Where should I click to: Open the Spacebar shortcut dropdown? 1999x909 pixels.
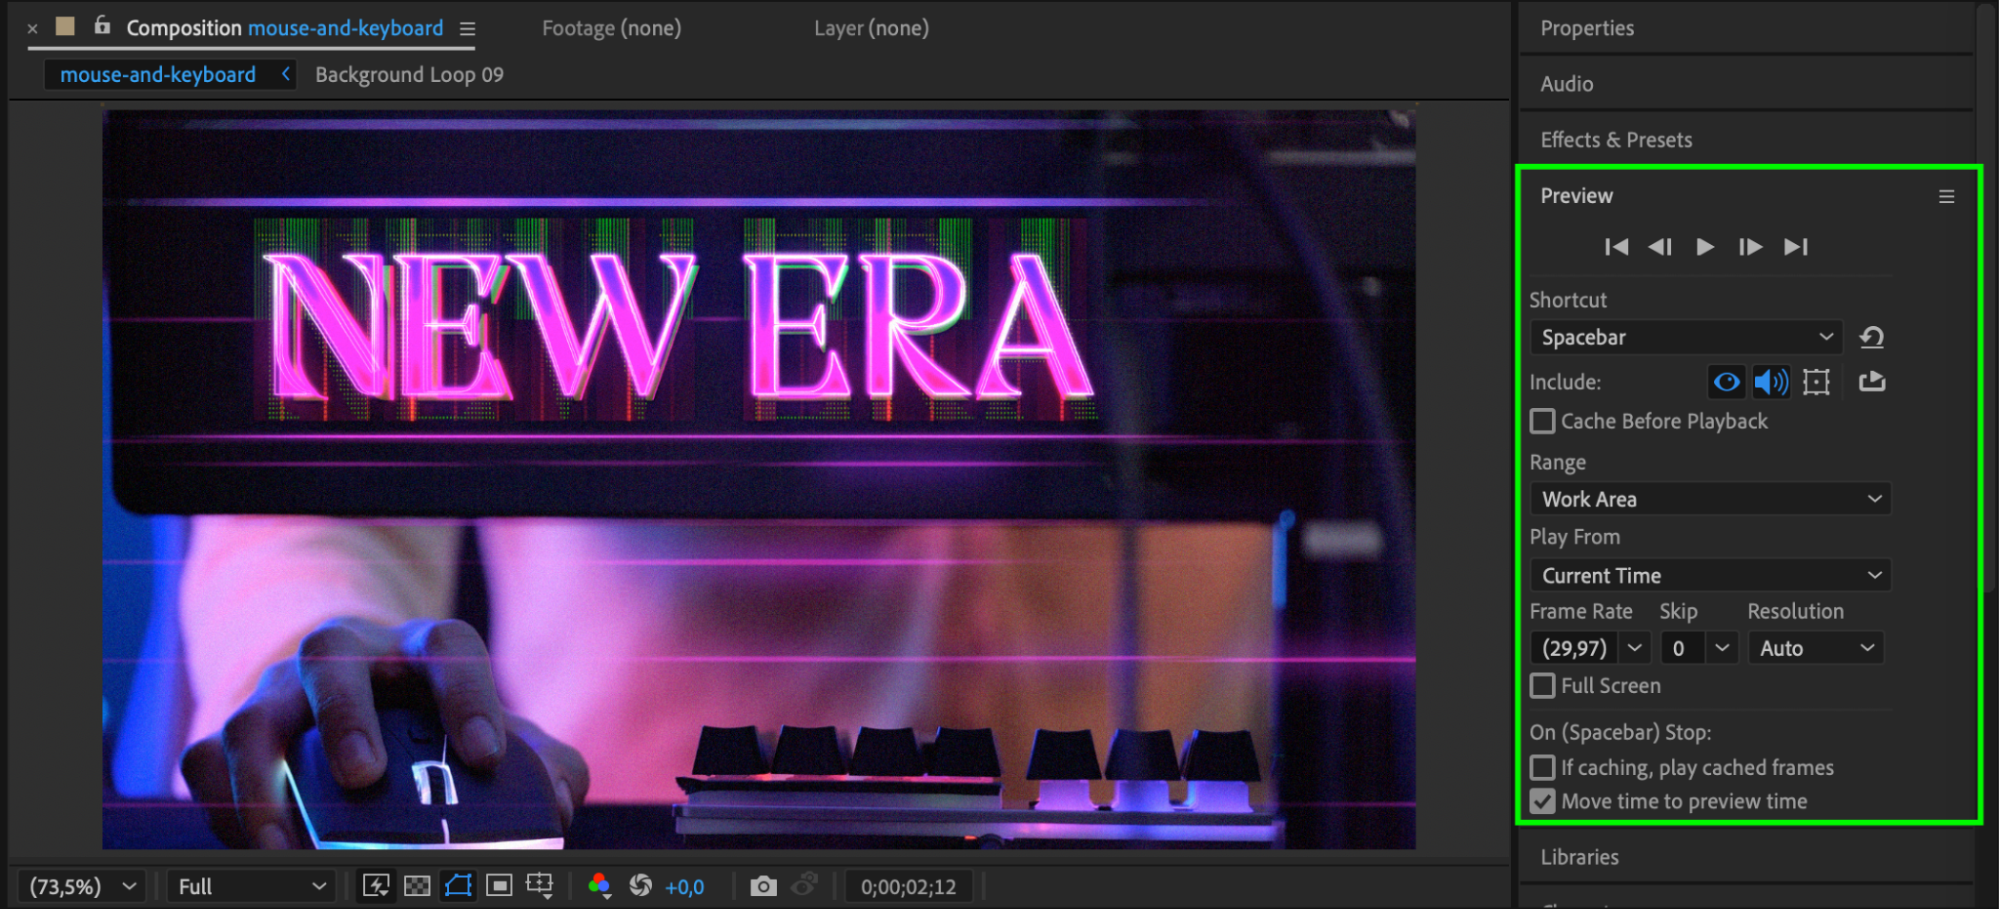[1686, 338]
